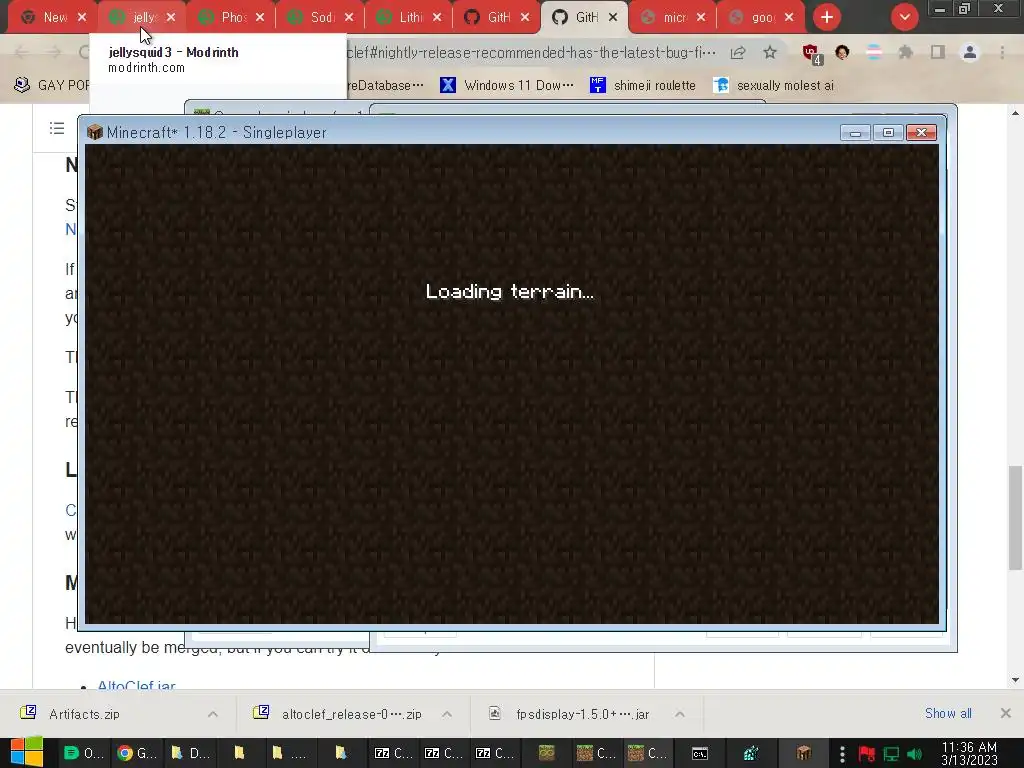The image size is (1024, 768).
Task: Go back with the browser back arrow
Action: coord(21,52)
